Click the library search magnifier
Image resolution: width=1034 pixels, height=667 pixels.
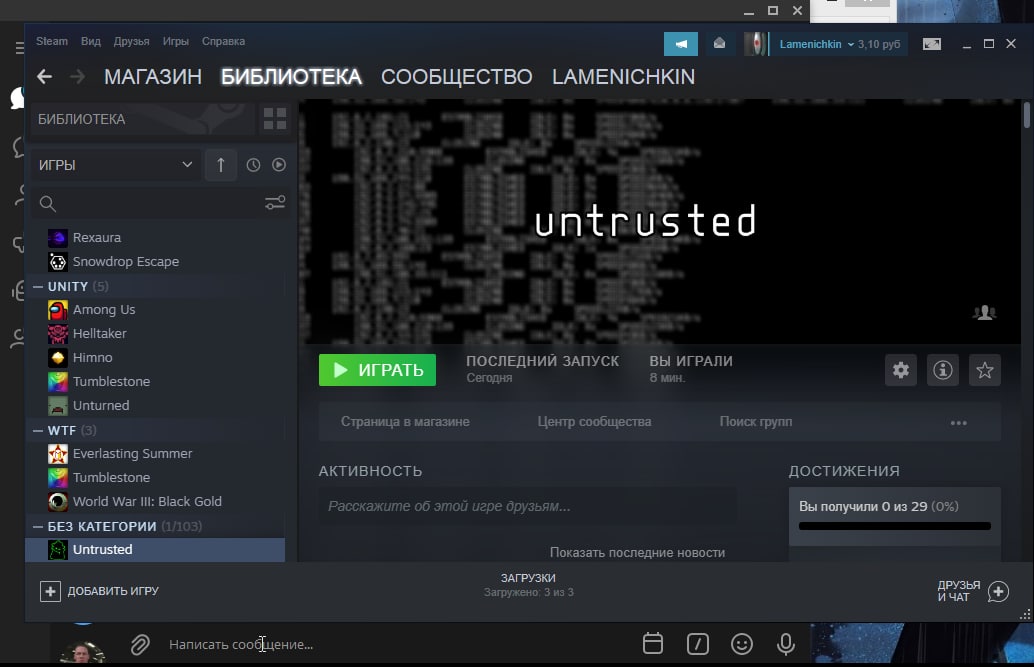pyautogui.click(x=47, y=204)
